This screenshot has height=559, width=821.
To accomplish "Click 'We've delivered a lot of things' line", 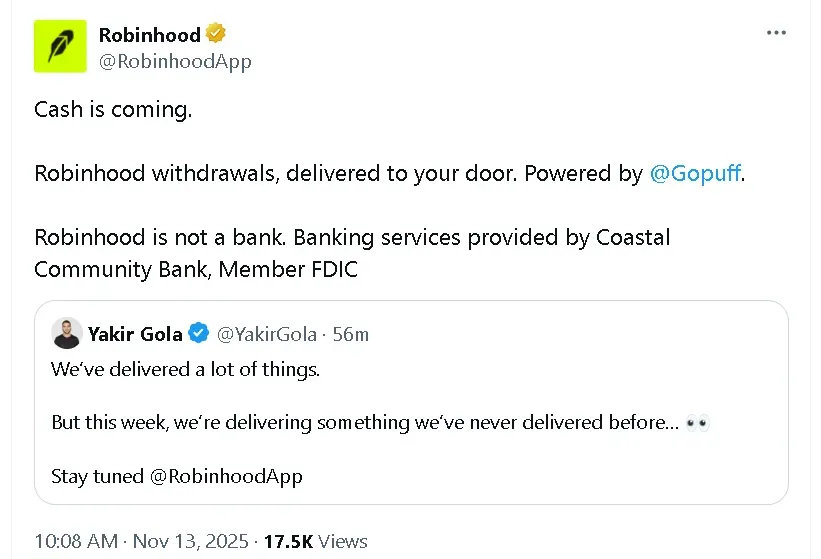I will pyautogui.click(x=185, y=369).
